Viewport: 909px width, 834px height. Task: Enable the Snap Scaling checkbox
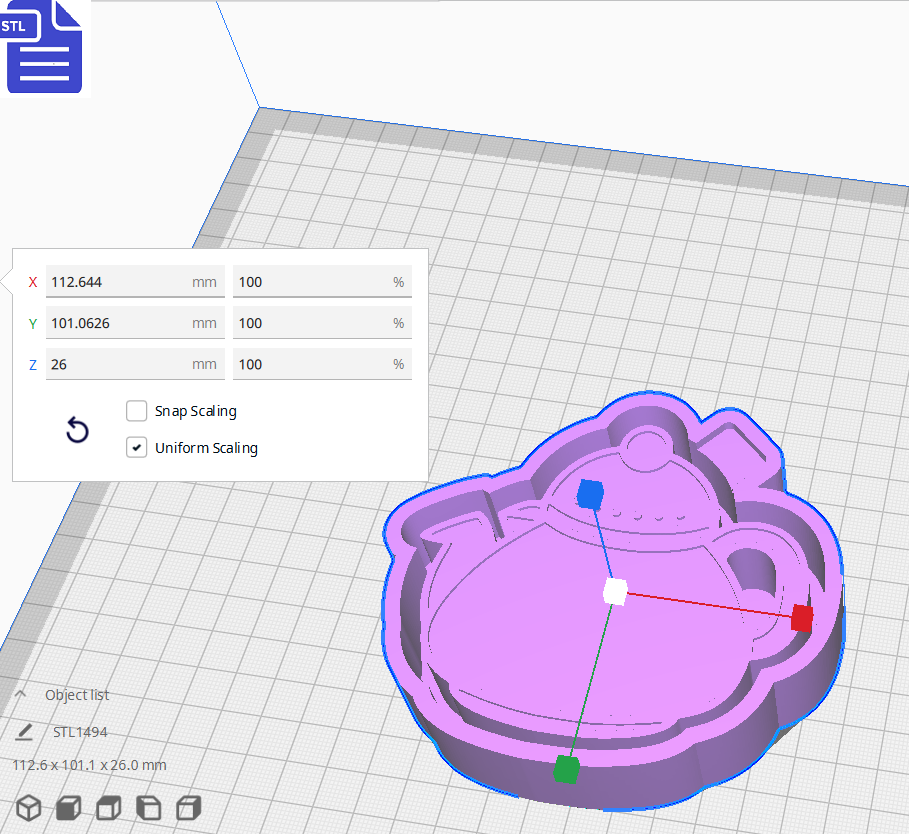136,411
